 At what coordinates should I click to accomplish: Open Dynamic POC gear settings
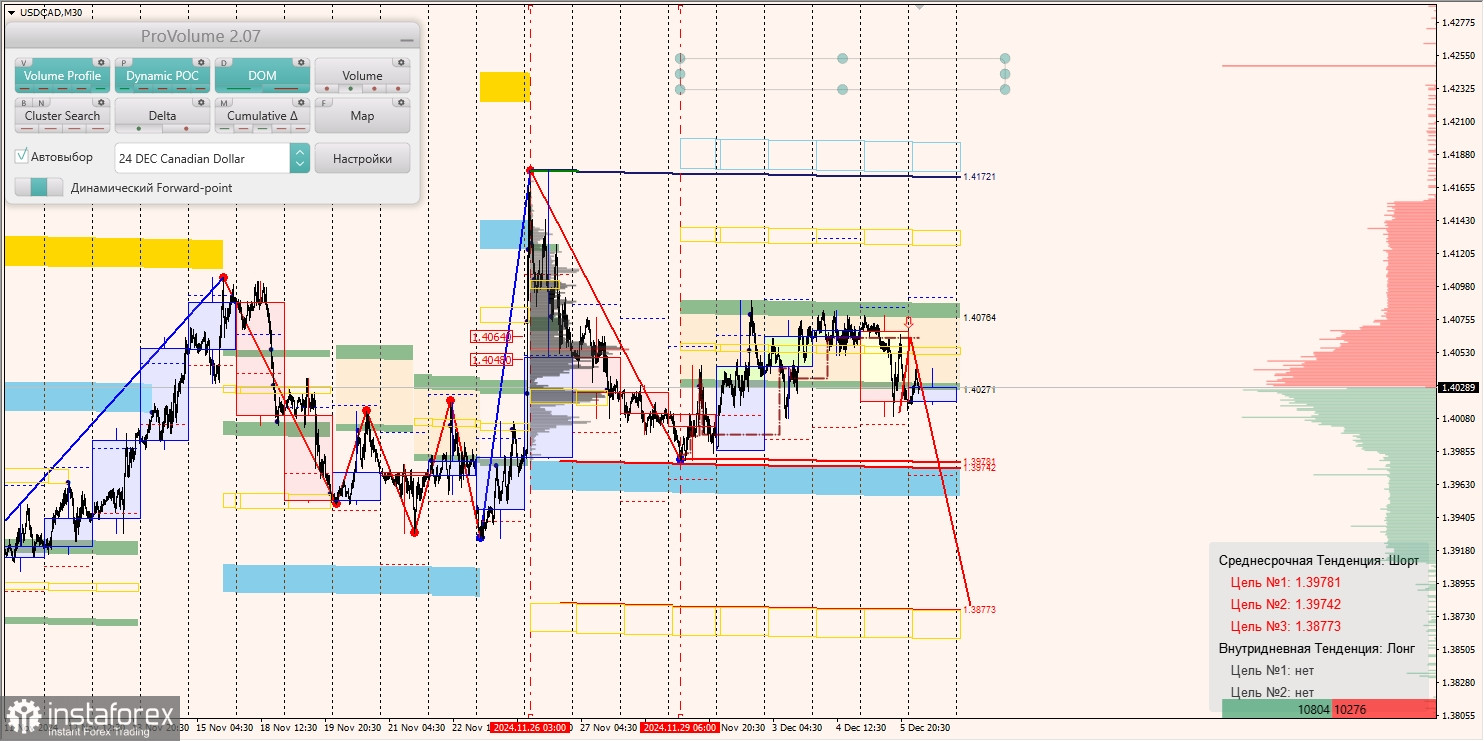coord(201,62)
